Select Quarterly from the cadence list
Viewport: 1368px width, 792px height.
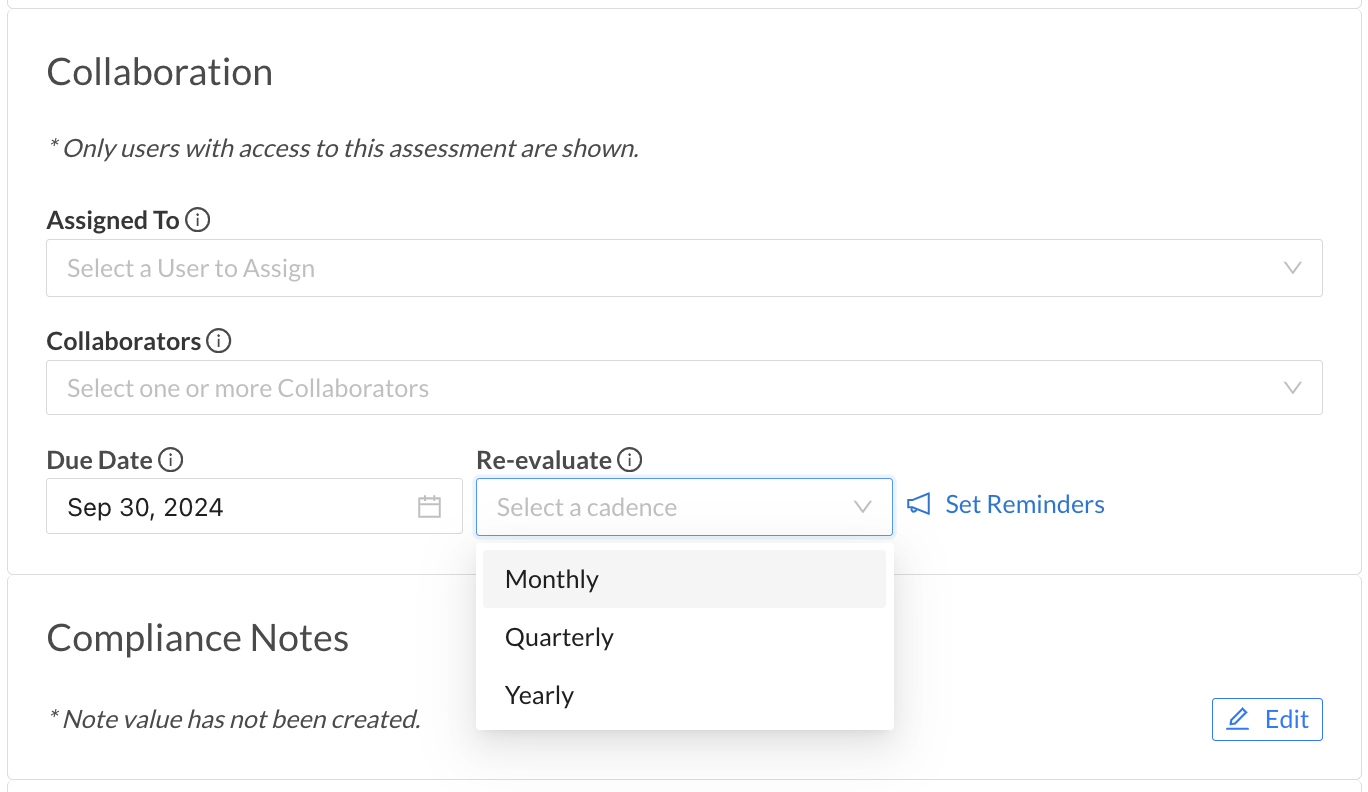559,637
